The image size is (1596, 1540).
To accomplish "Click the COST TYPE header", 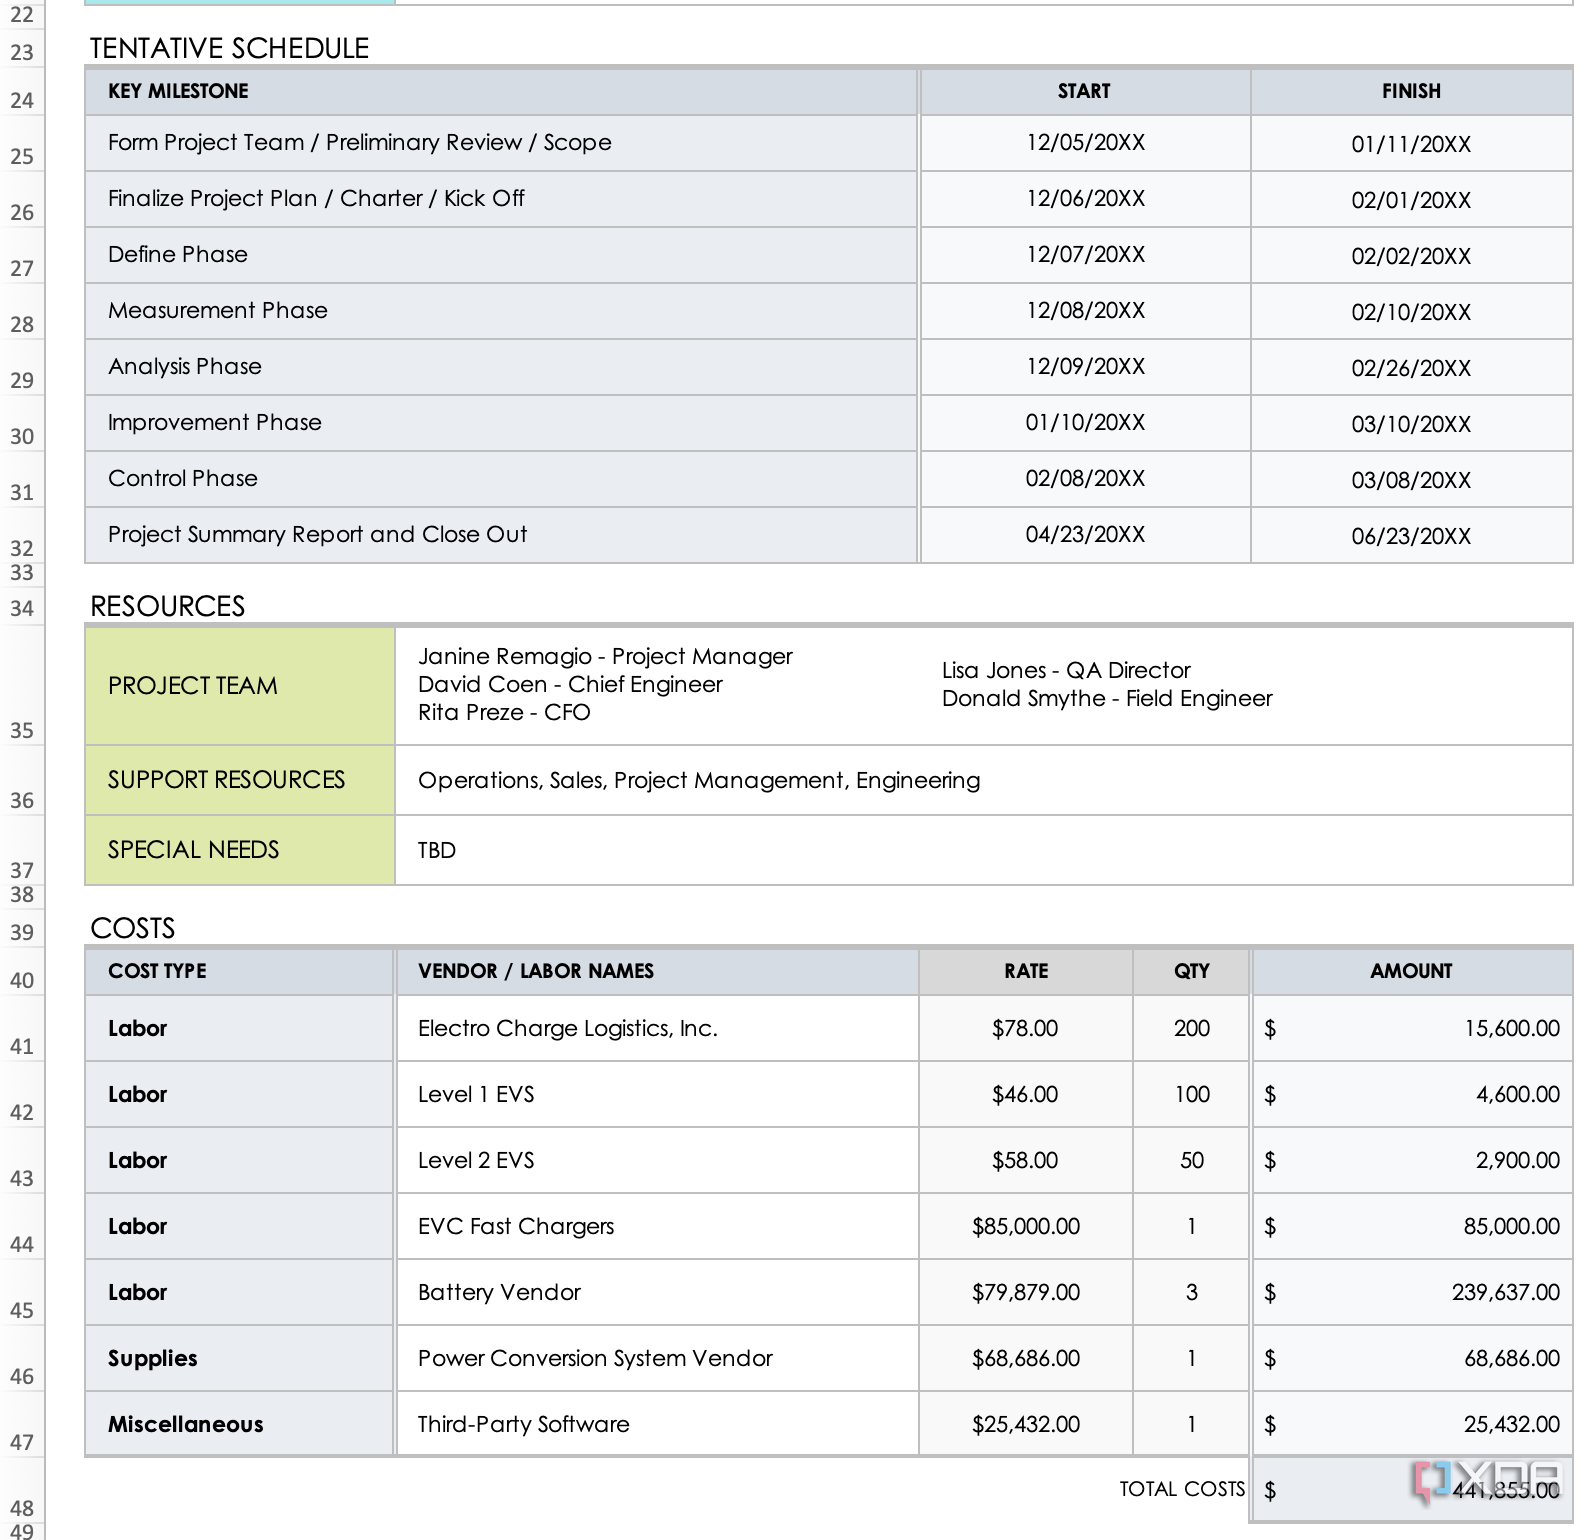I will tap(239, 971).
